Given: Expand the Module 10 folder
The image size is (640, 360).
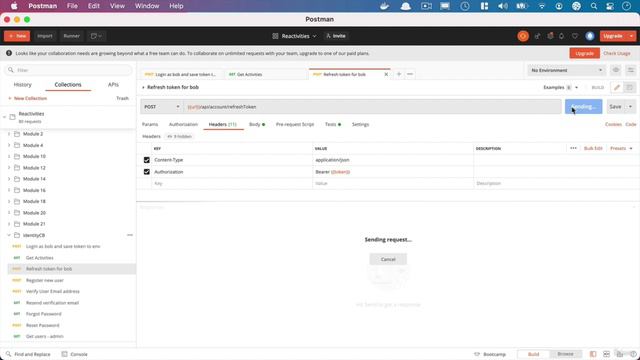Looking at the screenshot, I should (x=9, y=156).
